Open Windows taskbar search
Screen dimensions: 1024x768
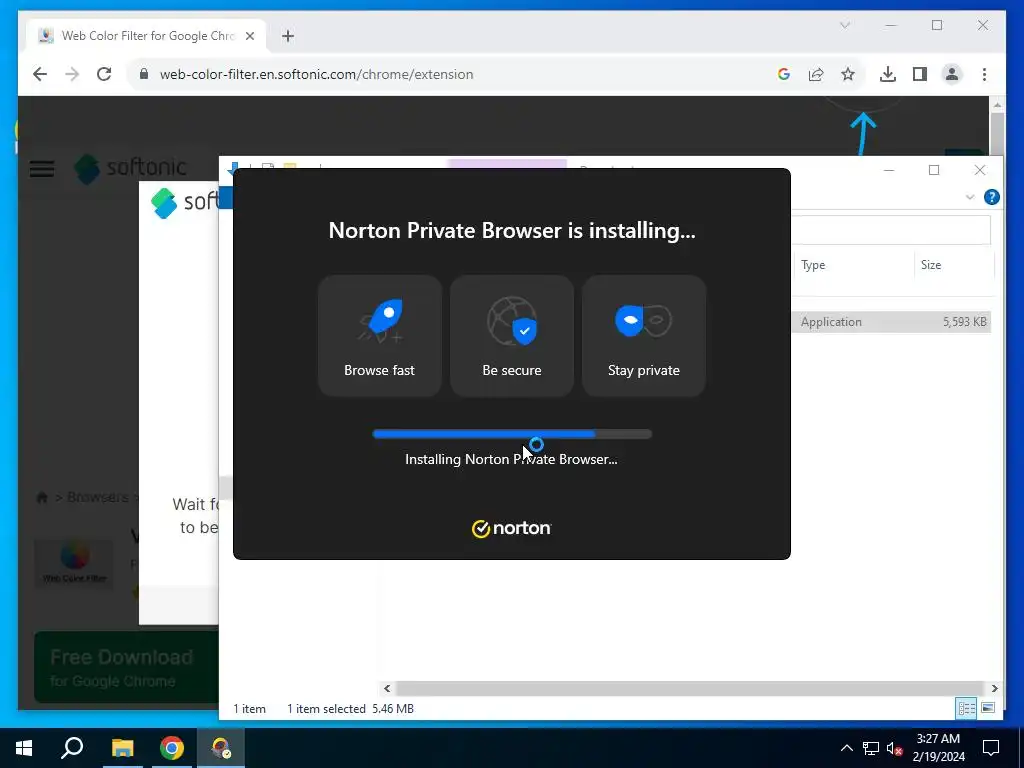click(72, 748)
